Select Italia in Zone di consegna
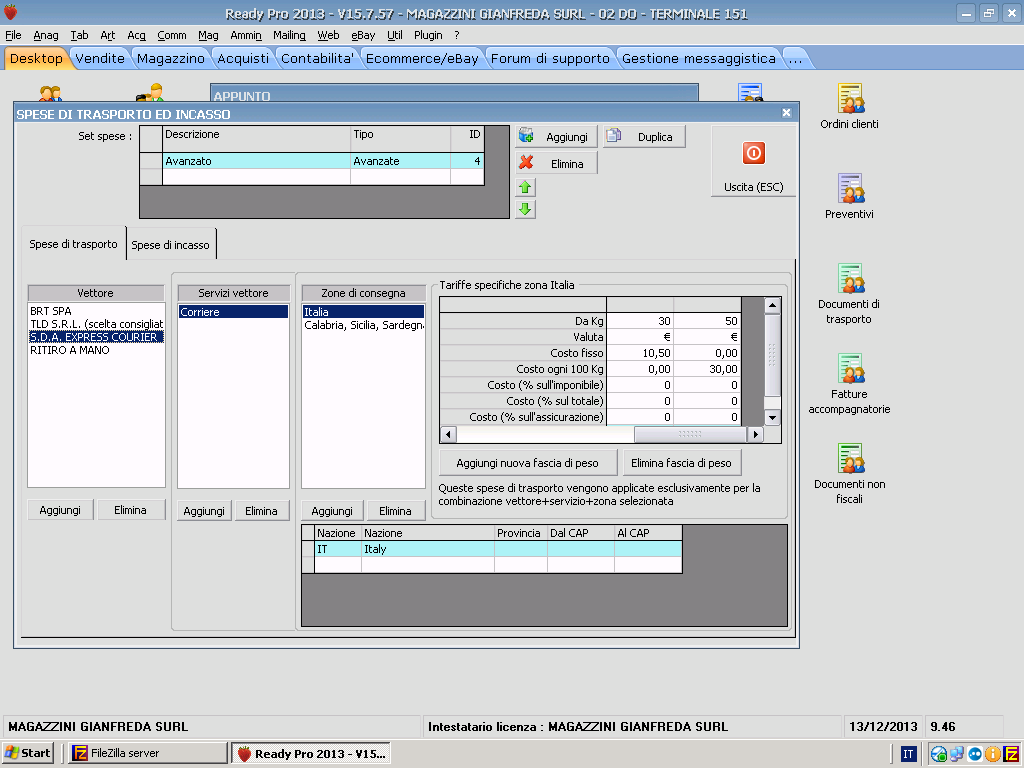The height and width of the screenshot is (768, 1024). (363, 312)
